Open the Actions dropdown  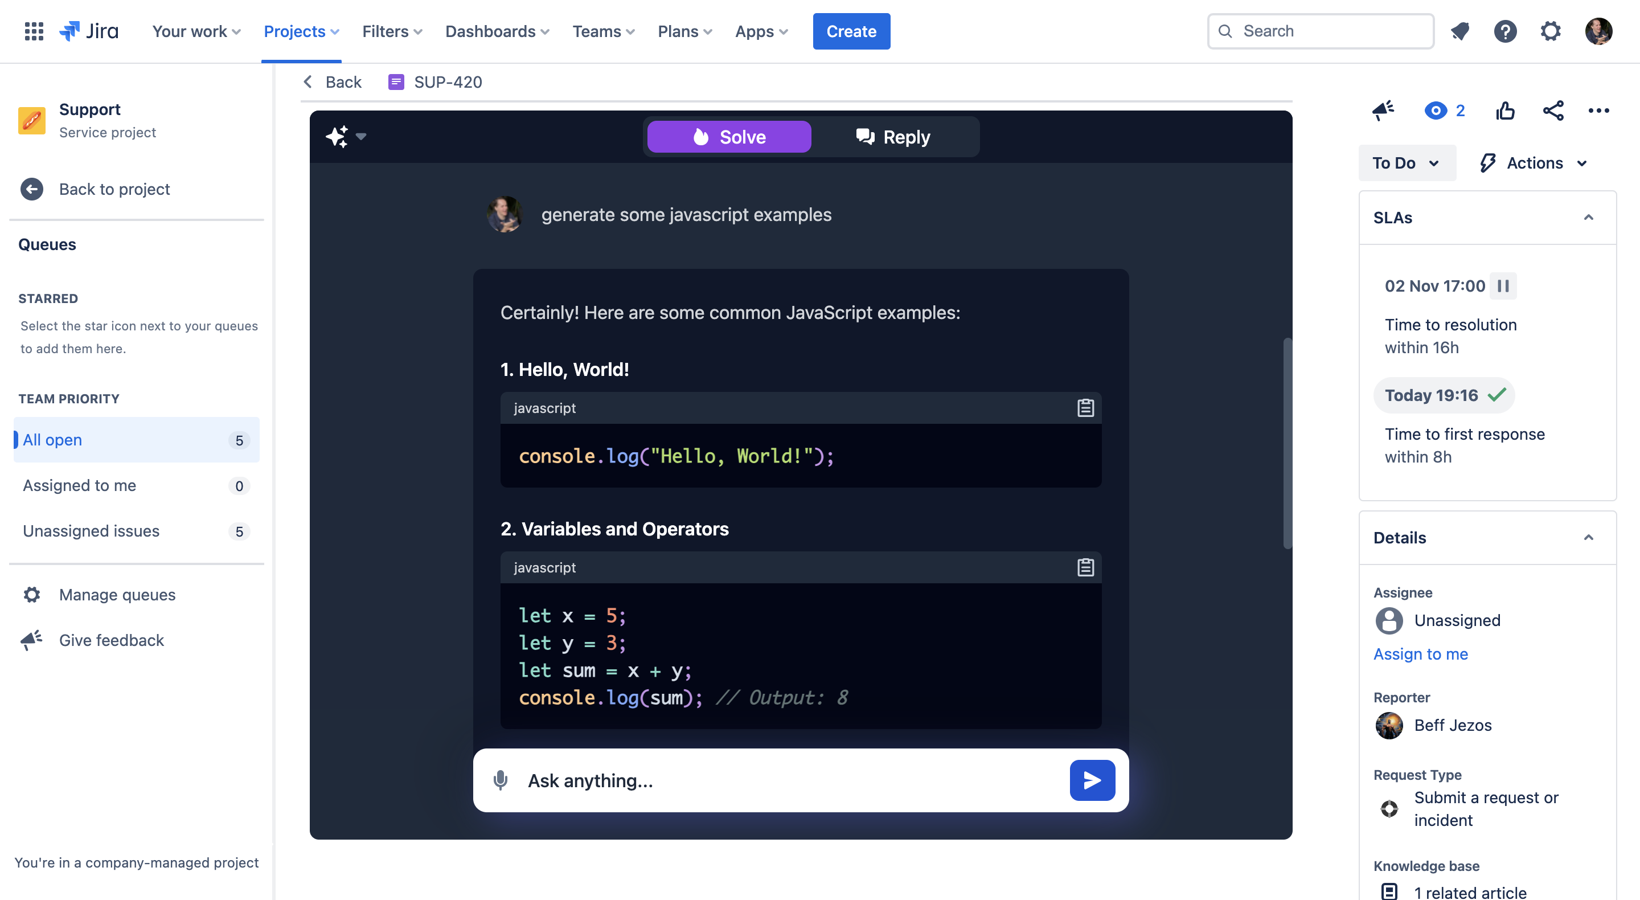click(1533, 163)
